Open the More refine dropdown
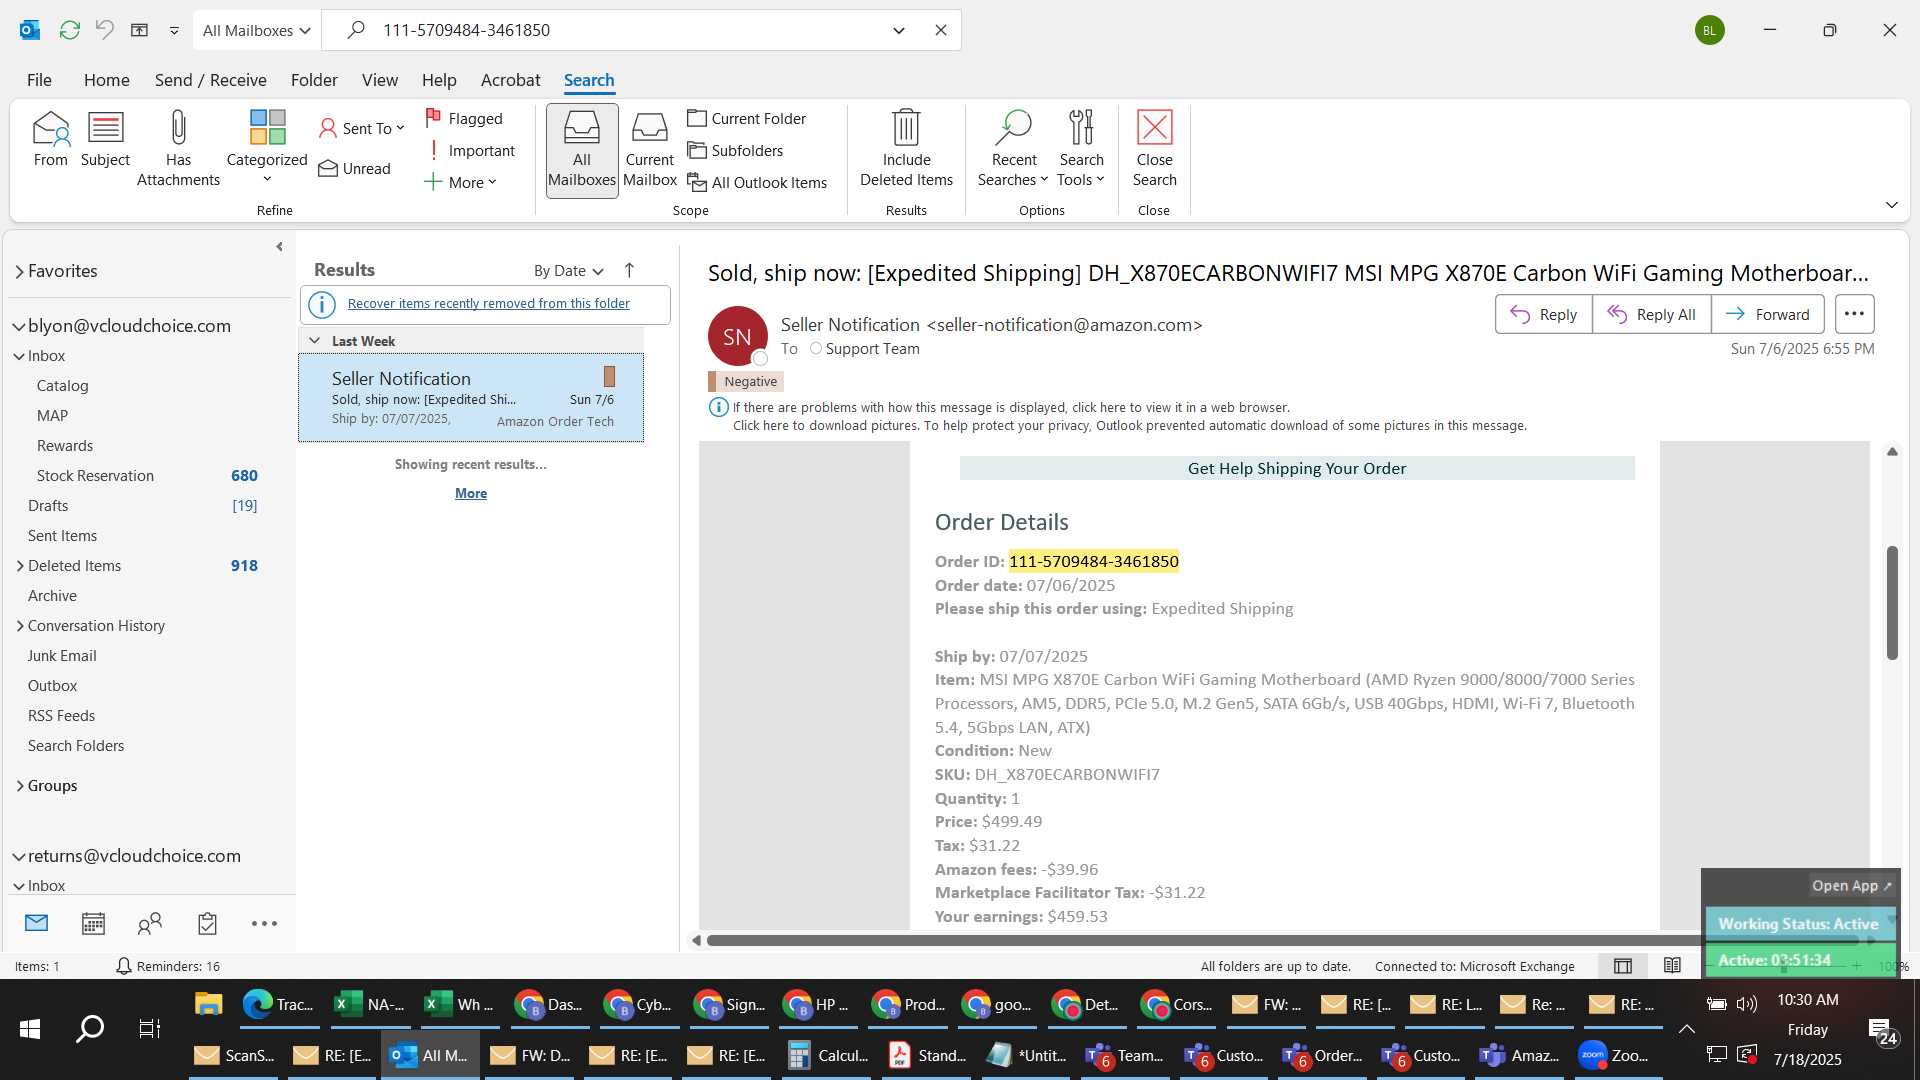Viewport: 1920px width, 1080px height. point(460,182)
